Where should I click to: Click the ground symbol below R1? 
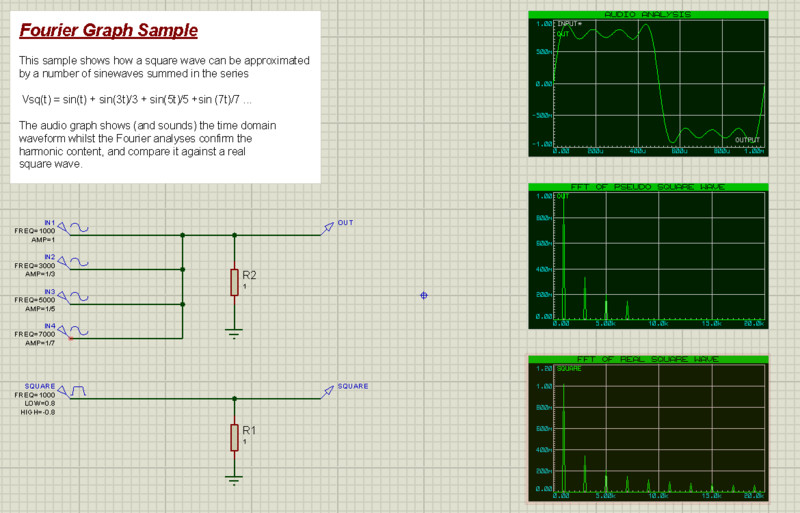coord(234,478)
